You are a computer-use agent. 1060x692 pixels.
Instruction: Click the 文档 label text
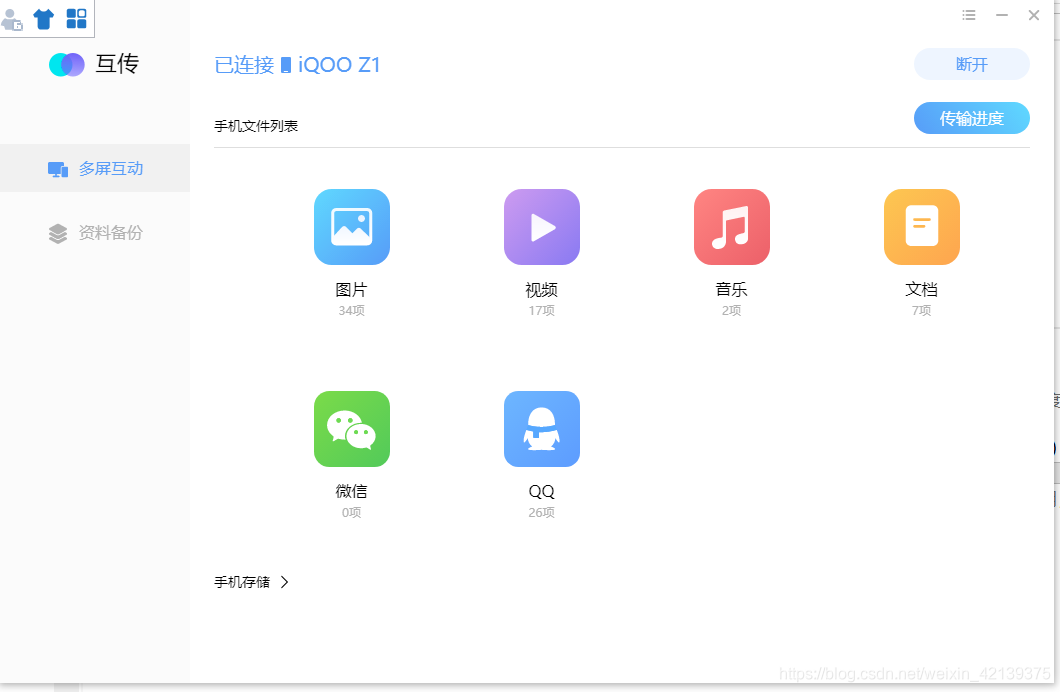coord(921,290)
